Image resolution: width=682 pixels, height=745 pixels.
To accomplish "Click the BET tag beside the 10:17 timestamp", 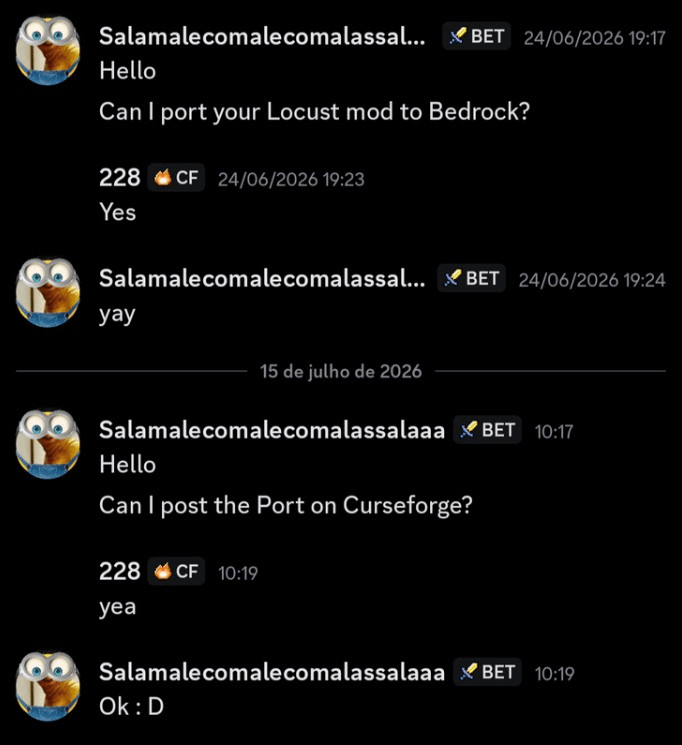I will click(487, 430).
